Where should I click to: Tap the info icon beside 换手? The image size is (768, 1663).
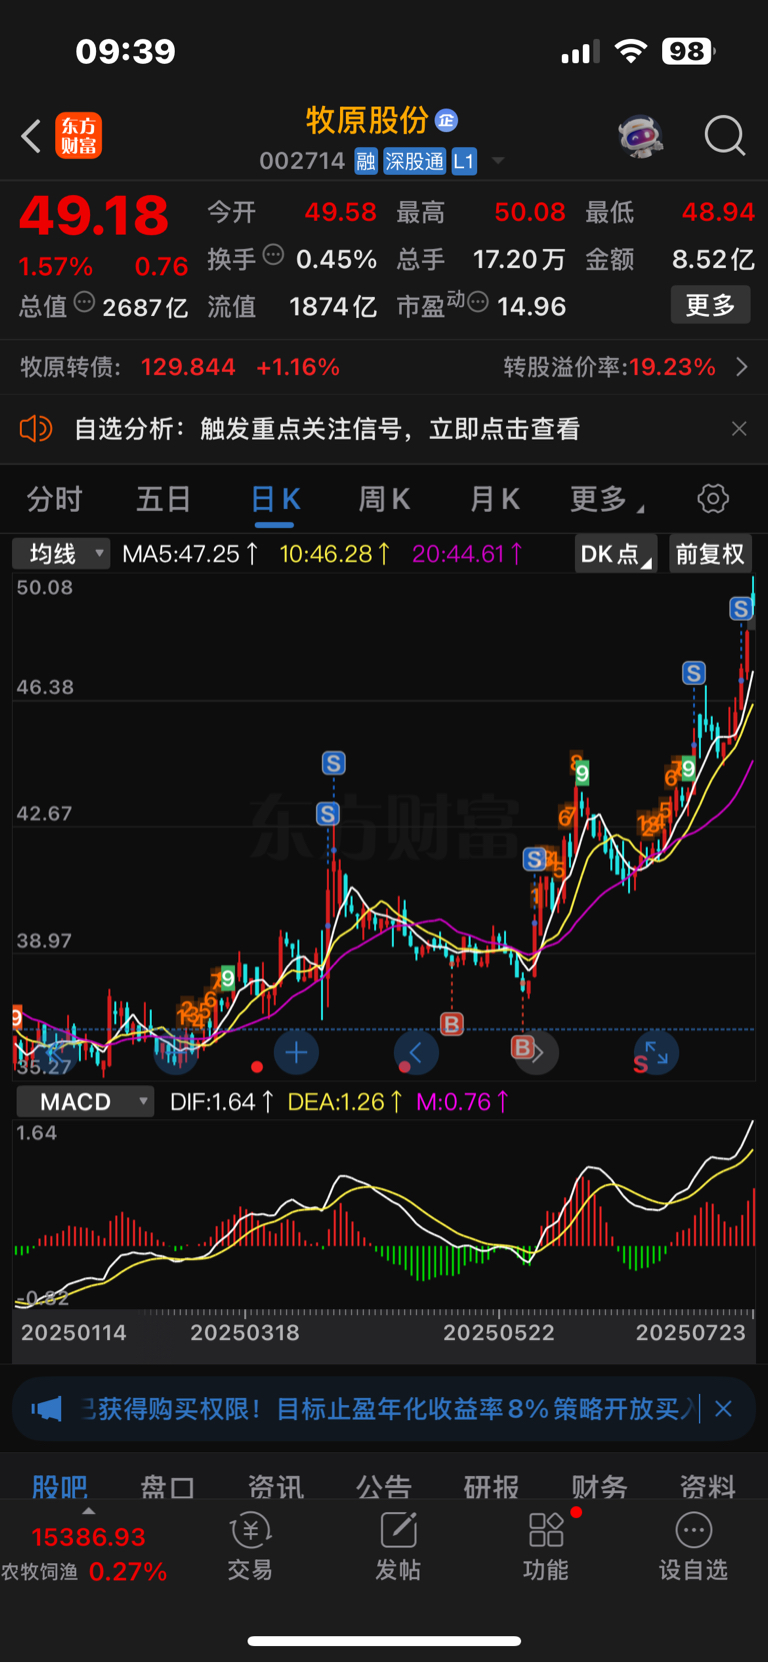(273, 256)
